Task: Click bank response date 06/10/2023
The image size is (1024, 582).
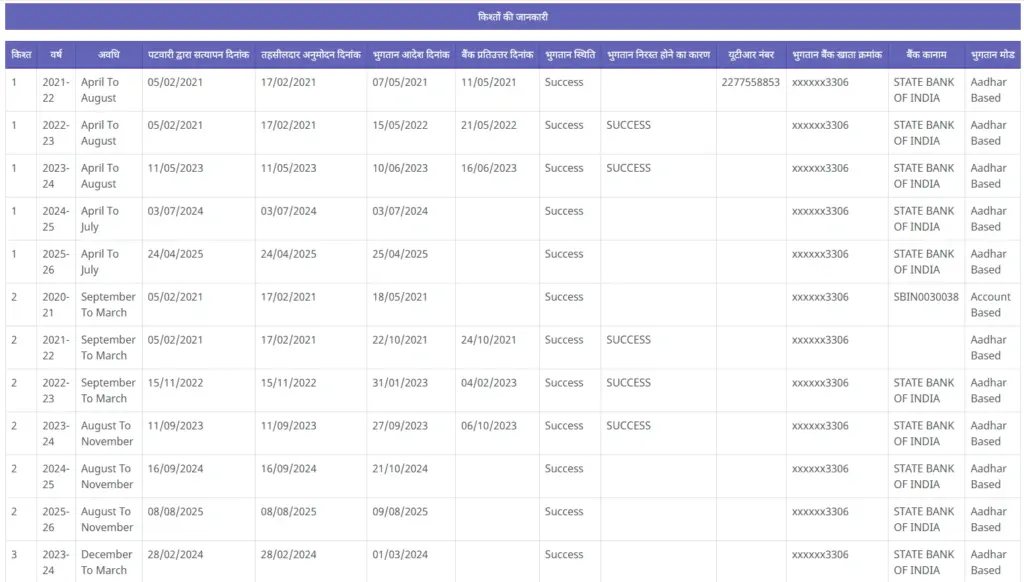Action: [x=488, y=426]
